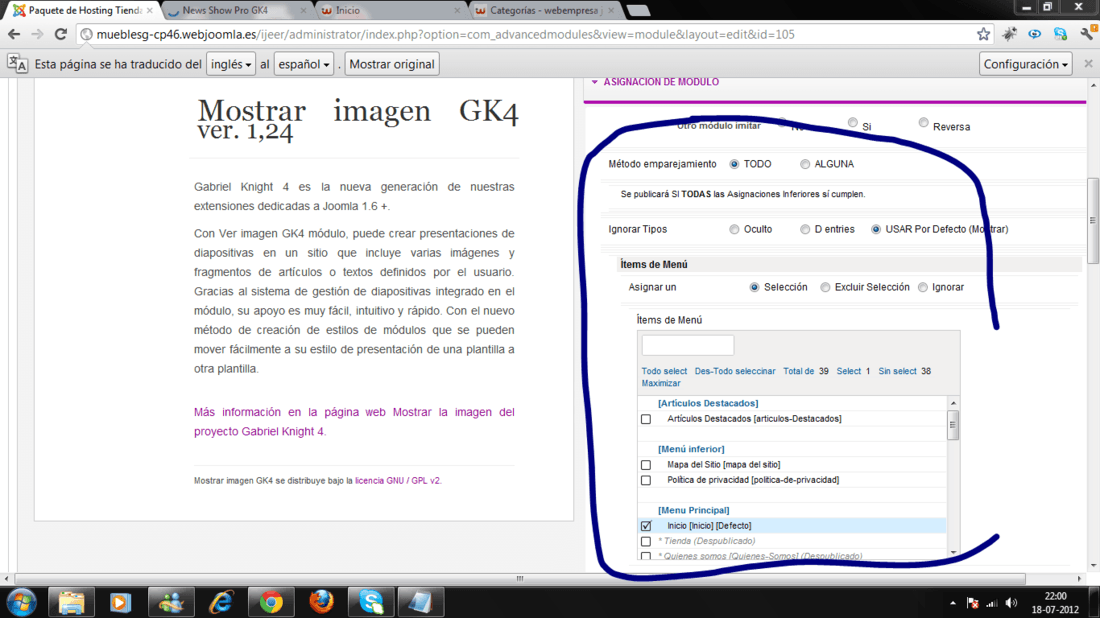
Task: Click the Ítems de Menú filter text box
Action: point(688,345)
